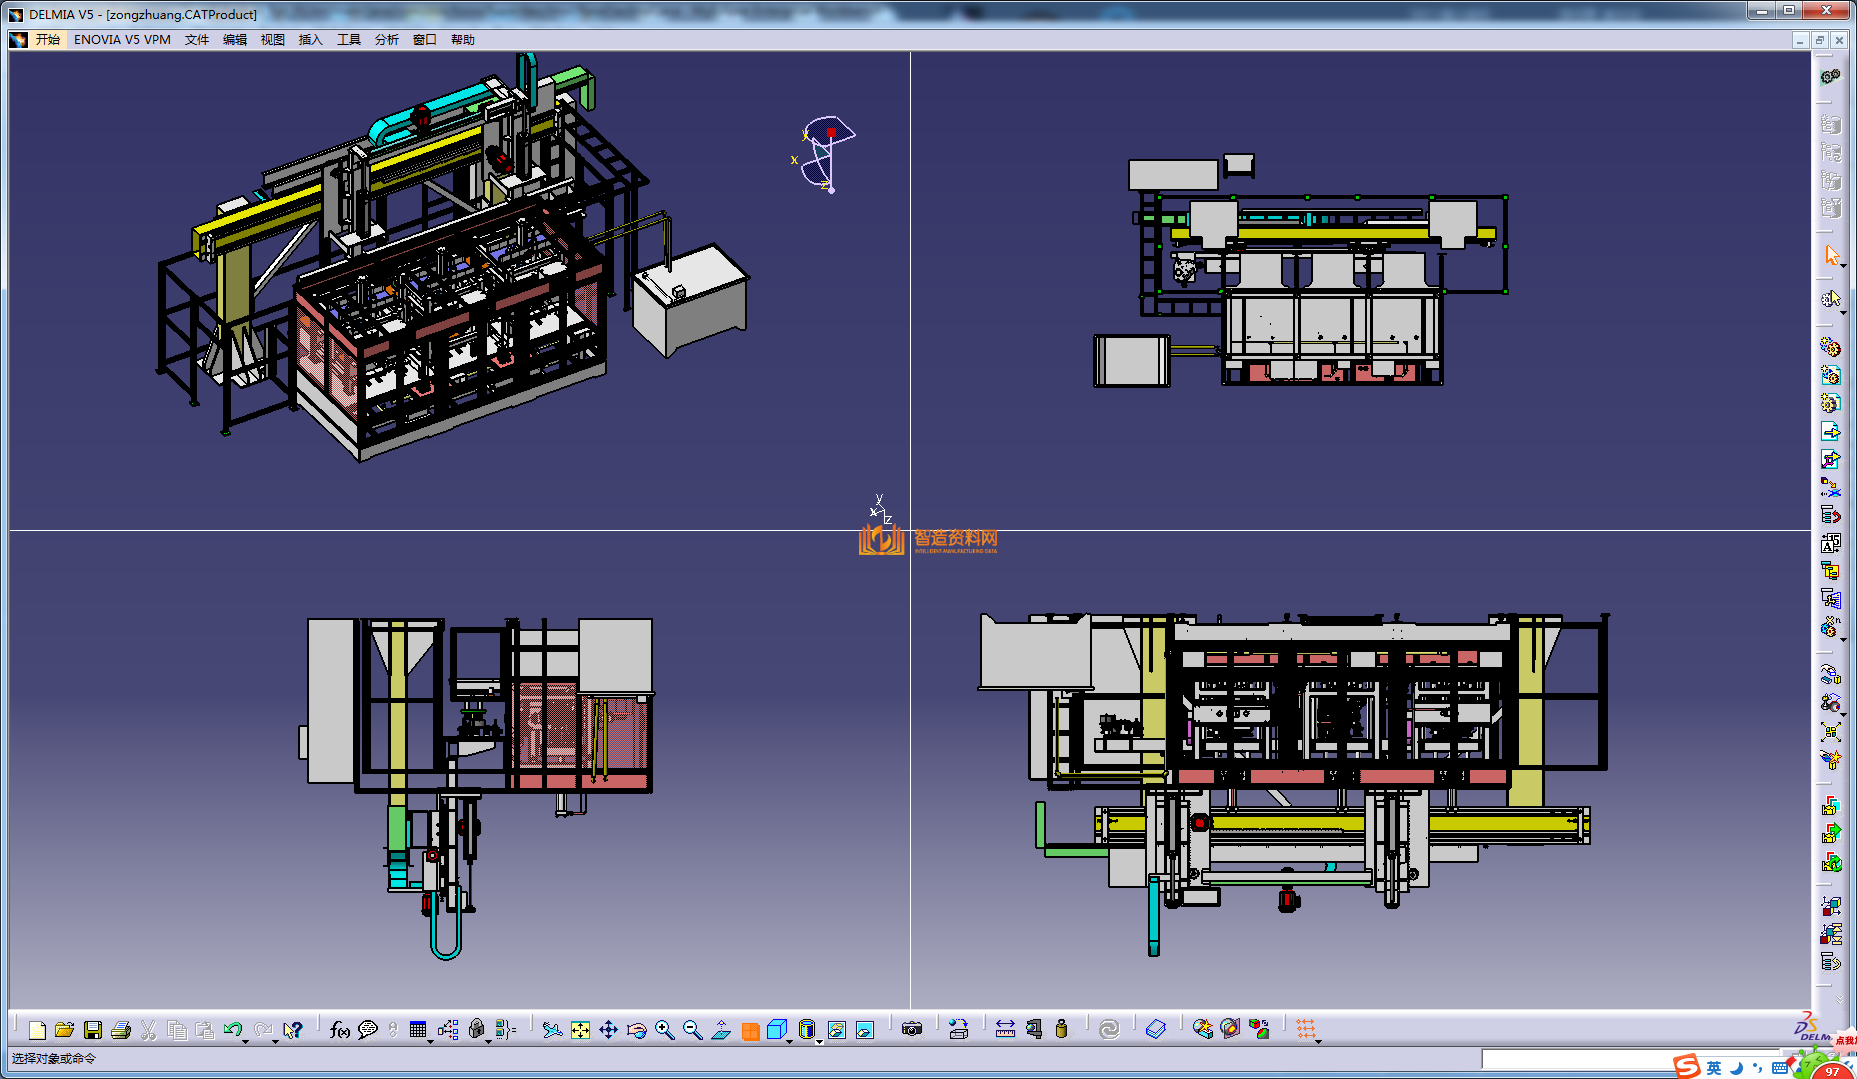1857x1079 pixels.
Task: Expand the Undo history dropdown arrow
Action: 245,1041
